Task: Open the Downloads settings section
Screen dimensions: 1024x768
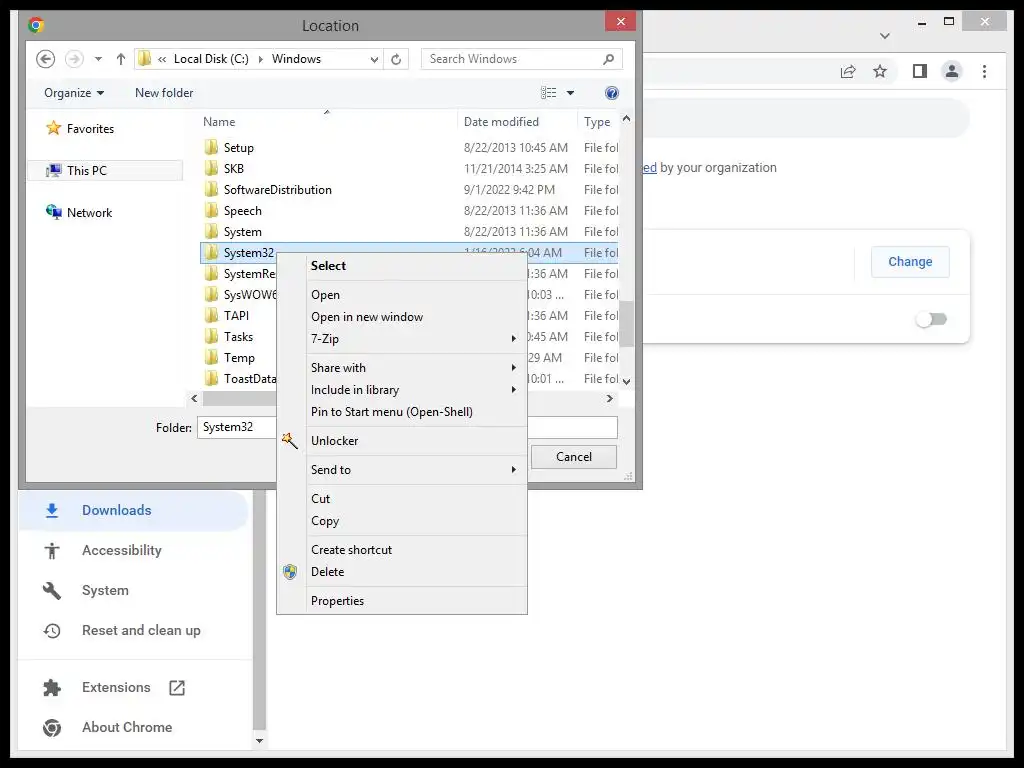Action: coord(133,511)
